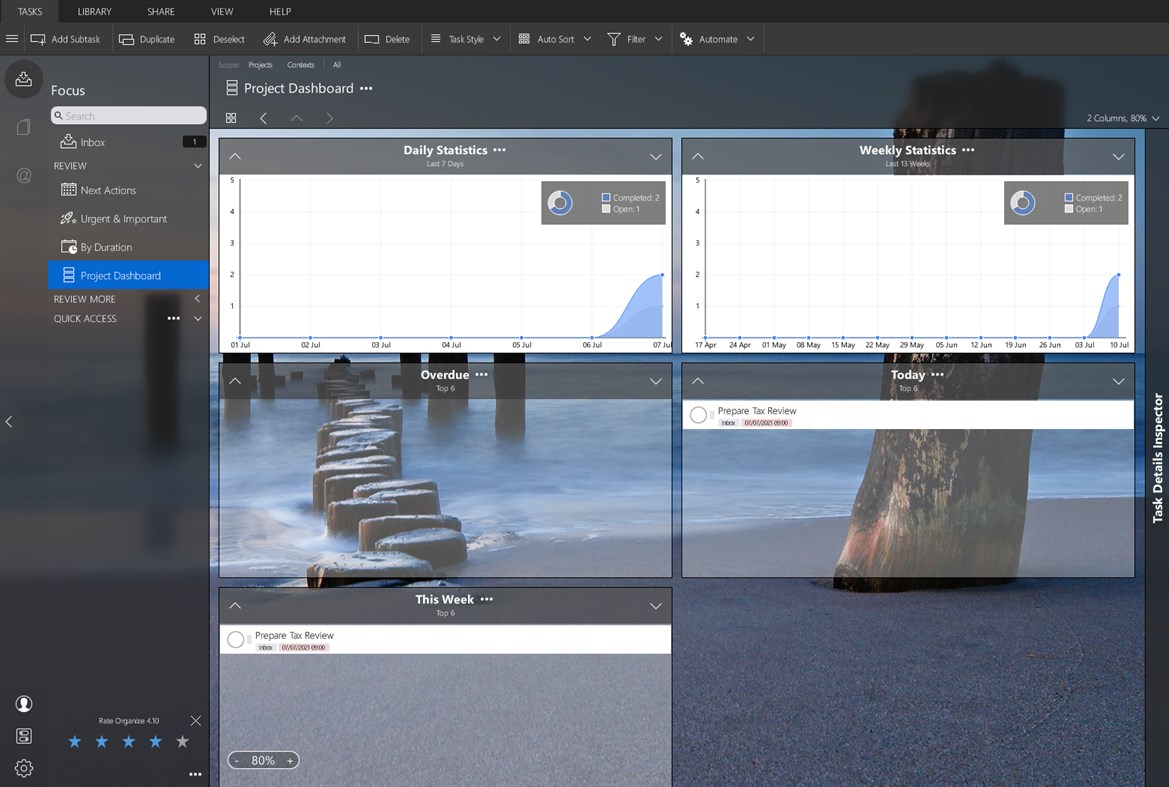
Task: Open the Auto Sort dropdown
Action: coord(555,39)
